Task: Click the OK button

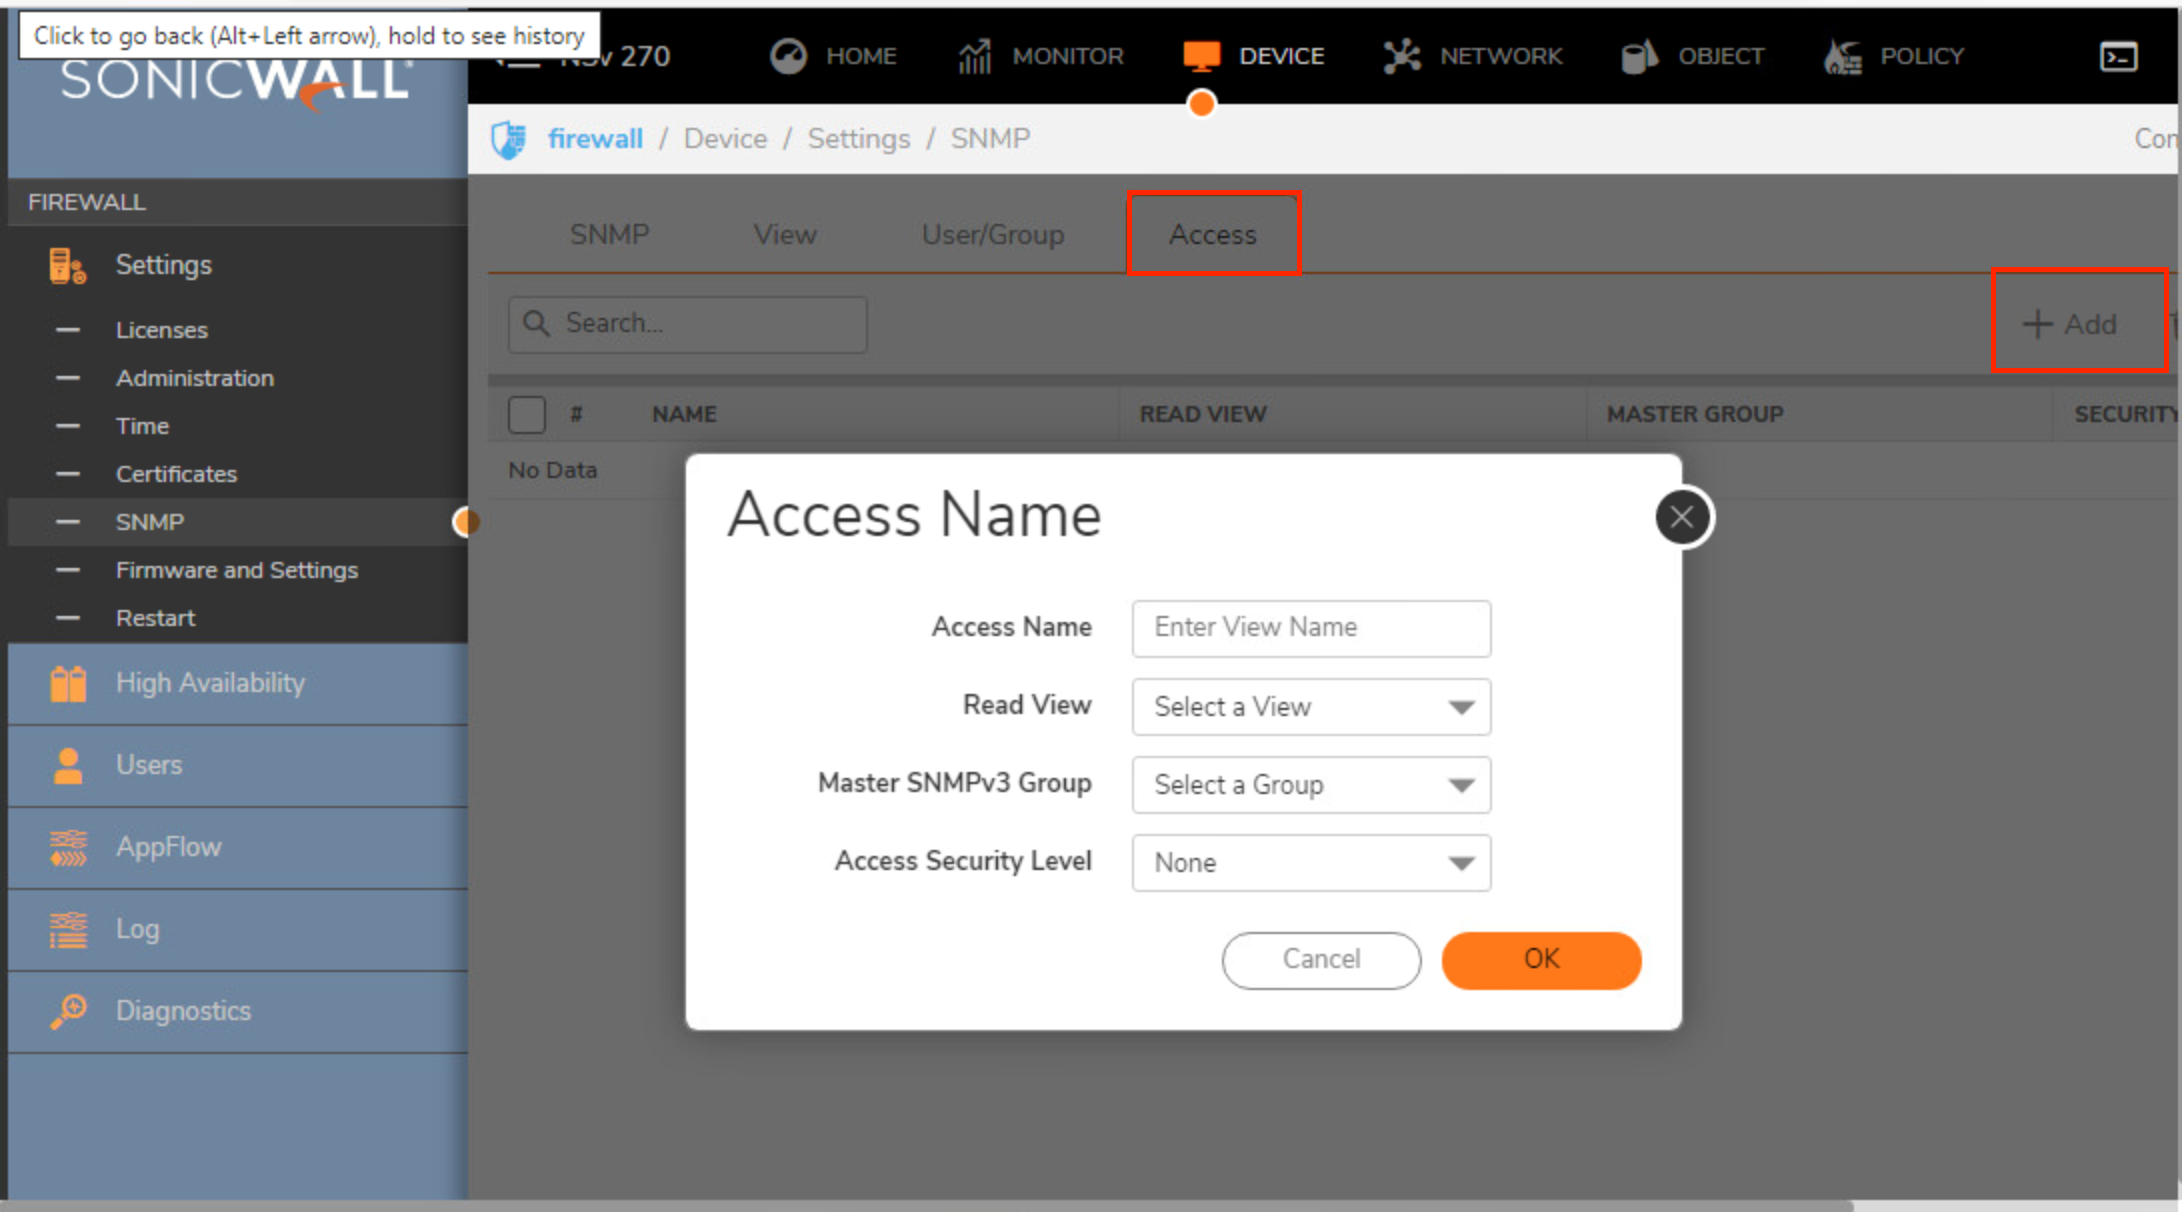Action: 1540,960
